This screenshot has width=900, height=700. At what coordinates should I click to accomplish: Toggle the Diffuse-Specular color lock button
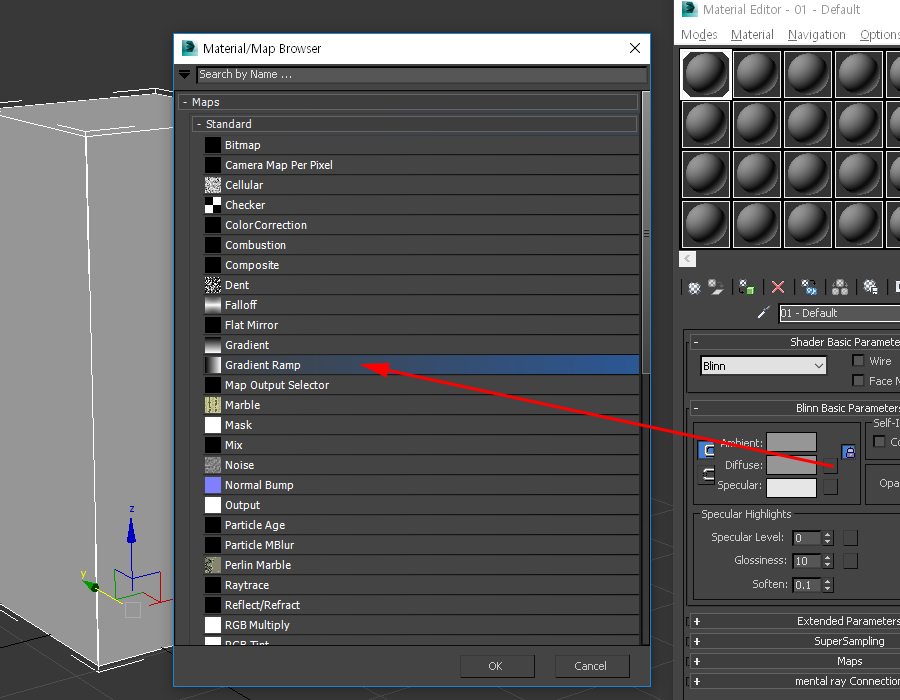tap(708, 475)
